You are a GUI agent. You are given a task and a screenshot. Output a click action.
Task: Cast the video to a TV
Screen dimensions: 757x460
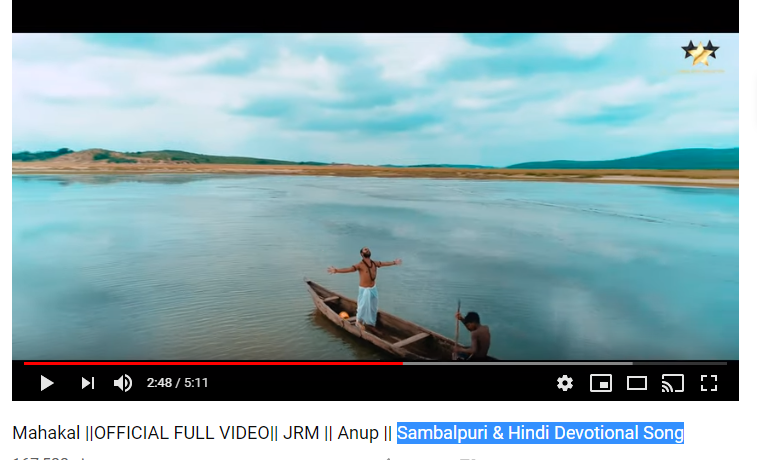673,383
